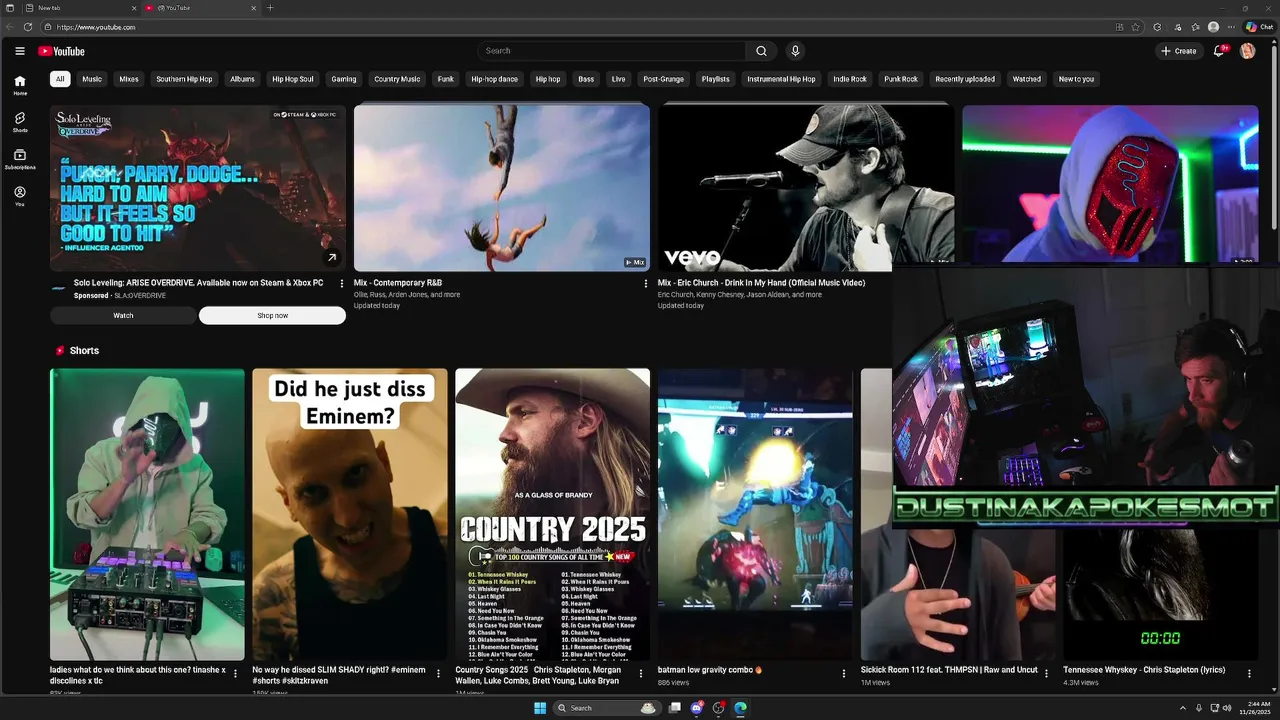Open the You page in sidebar
Viewport: 1280px width, 720px height.
(x=20, y=196)
